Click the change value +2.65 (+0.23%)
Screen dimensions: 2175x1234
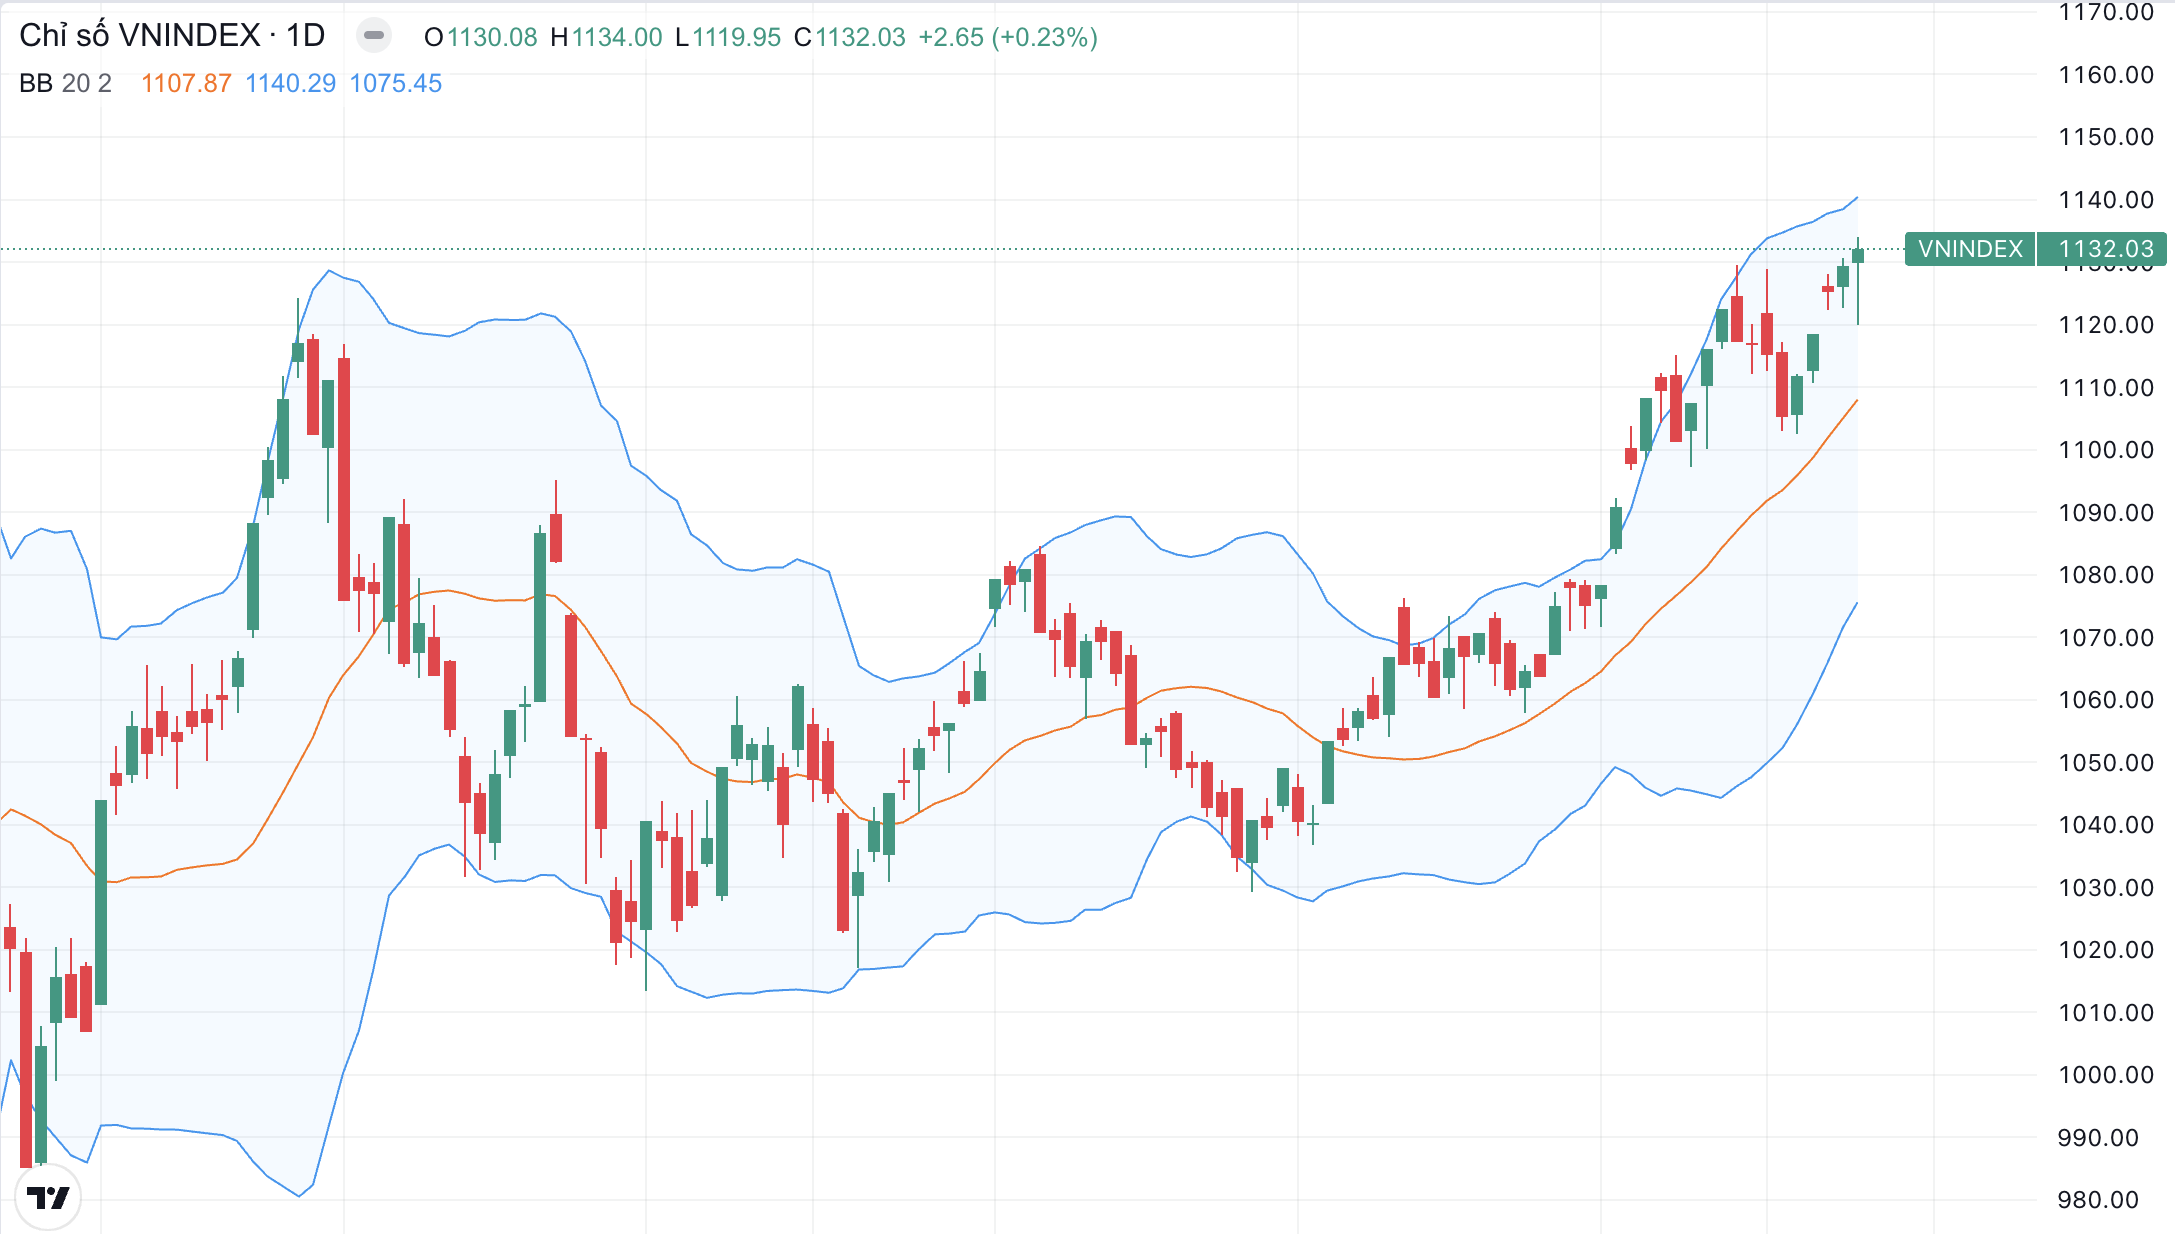point(1008,37)
